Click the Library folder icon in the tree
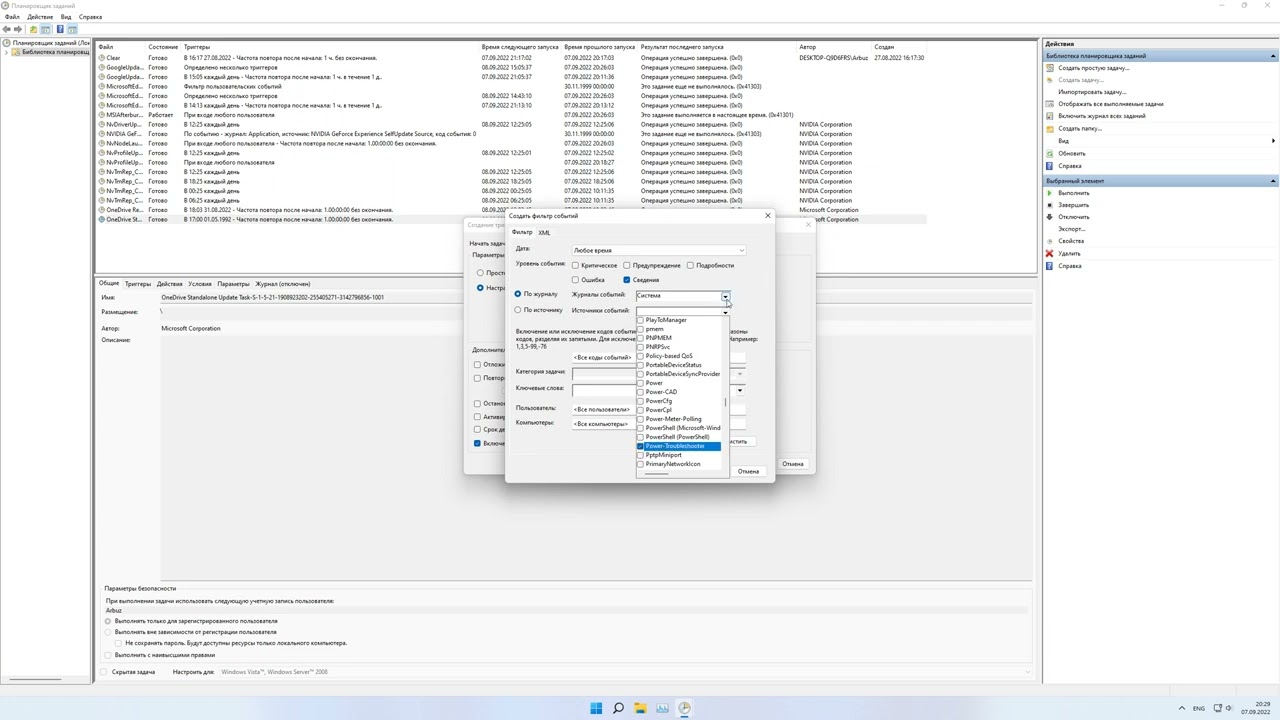1280x720 pixels. (16, 52)
